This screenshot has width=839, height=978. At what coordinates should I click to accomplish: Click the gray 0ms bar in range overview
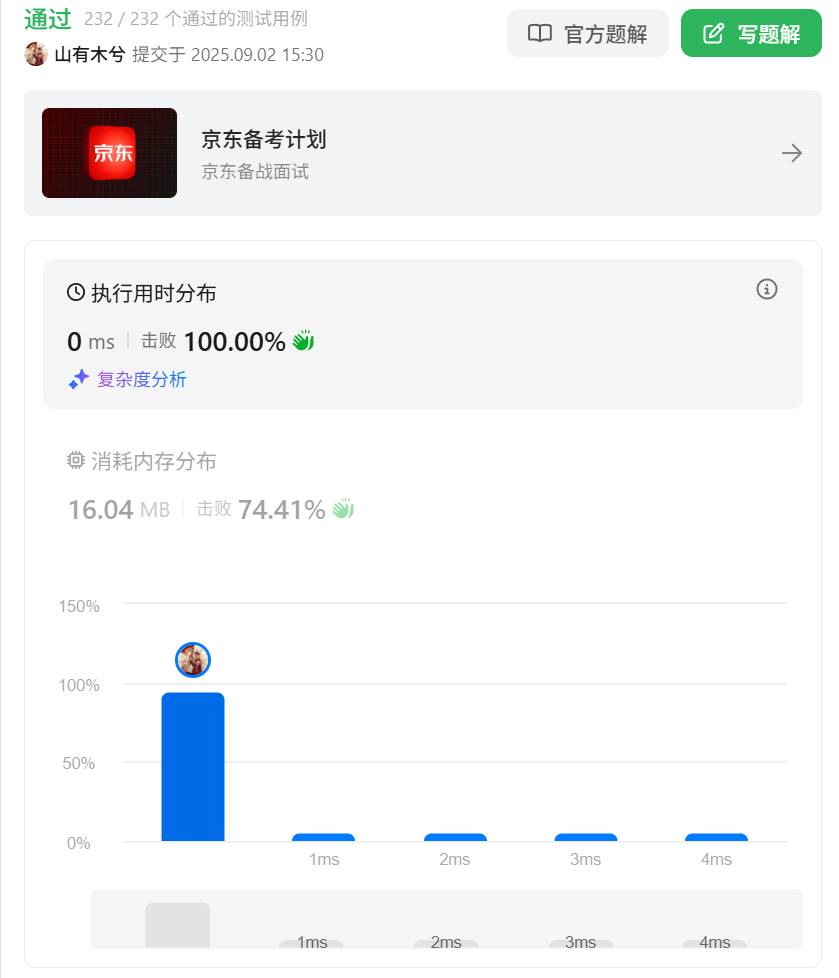coord(178,925)
